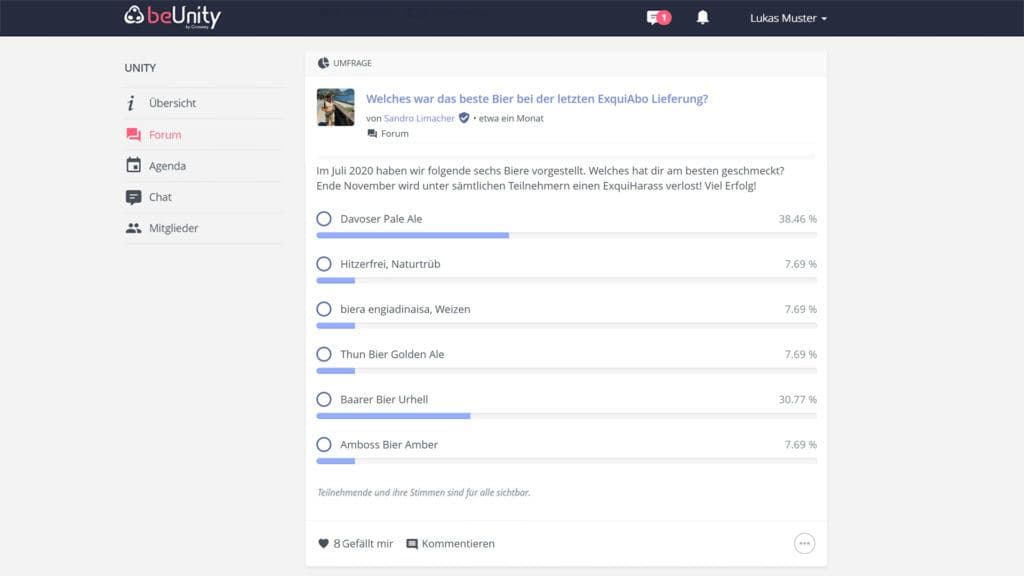Open Sandro Limacher's profile link

(x=419, y=118)
